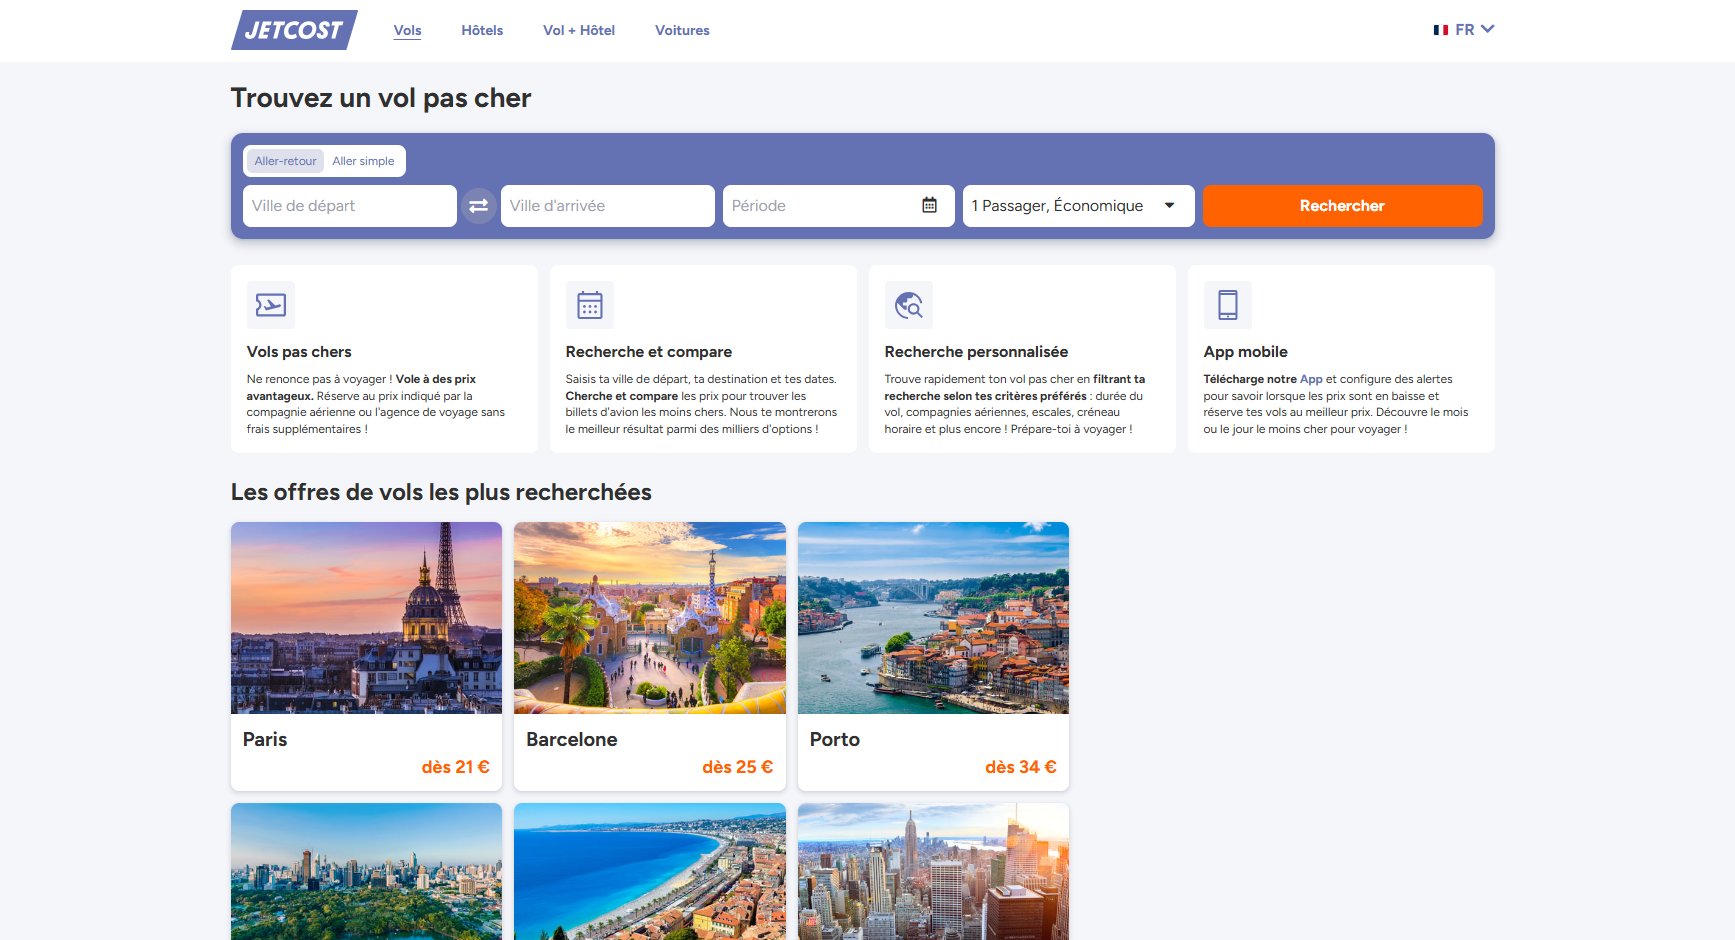Select the Aller-retour trip option

(x=285, y=161)
